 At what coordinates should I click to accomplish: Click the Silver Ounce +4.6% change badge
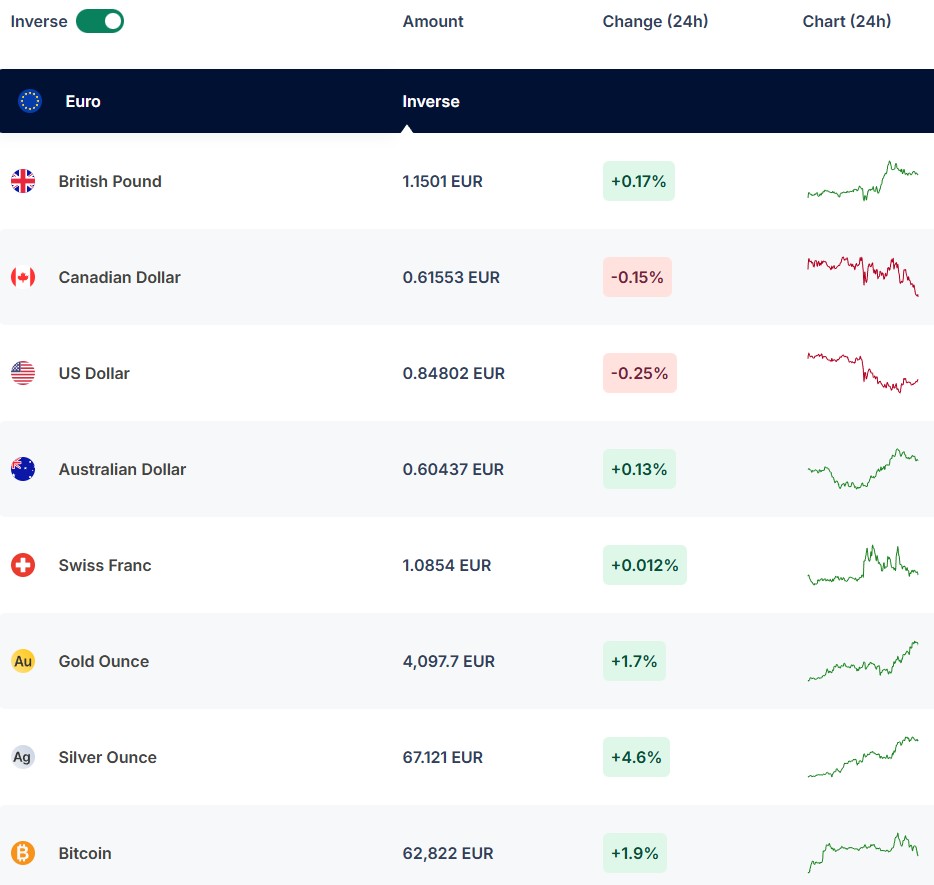click(636, 757)
